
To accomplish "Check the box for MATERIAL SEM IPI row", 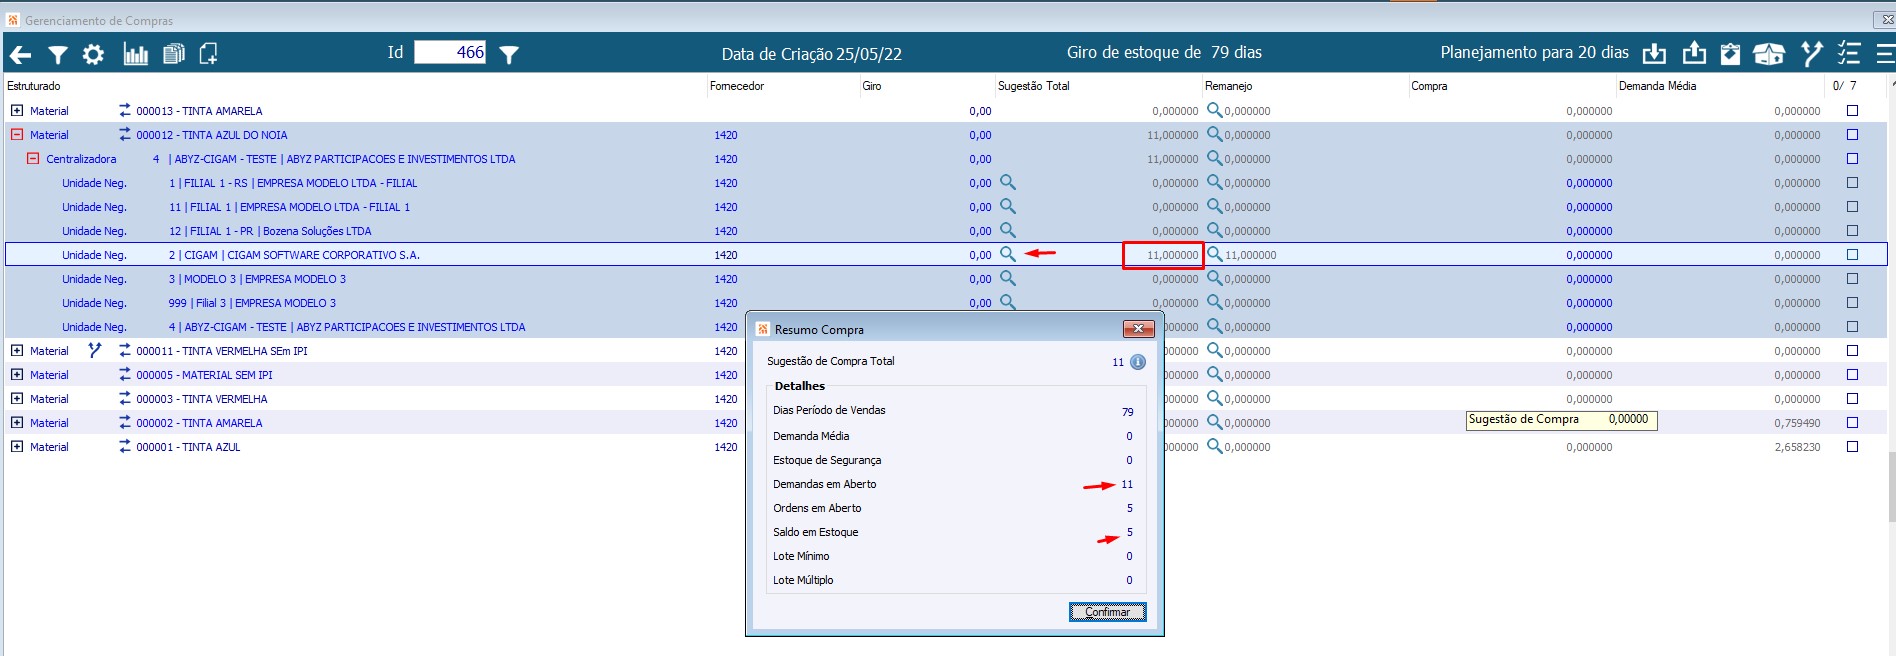I will (x=1852, y=375).
